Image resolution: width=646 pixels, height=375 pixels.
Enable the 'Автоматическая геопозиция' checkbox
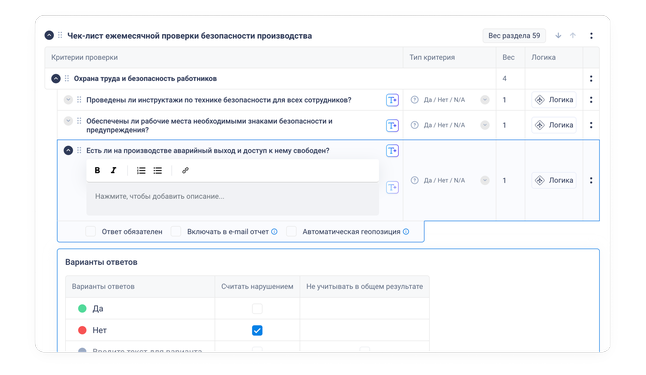(291, 232)
